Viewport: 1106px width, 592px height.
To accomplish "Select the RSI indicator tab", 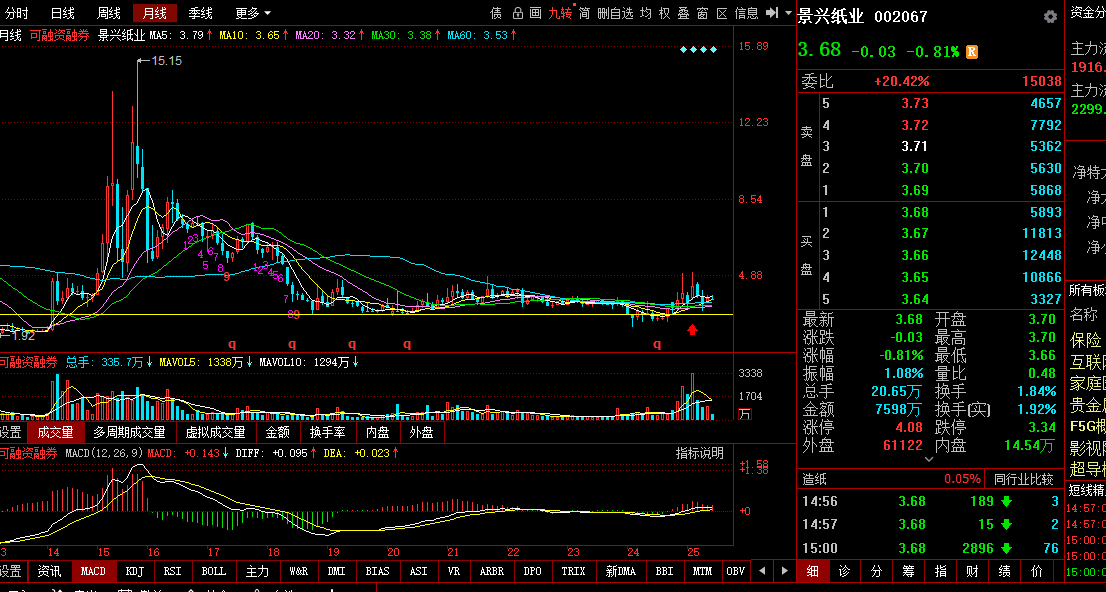I will tap(173, 571).
